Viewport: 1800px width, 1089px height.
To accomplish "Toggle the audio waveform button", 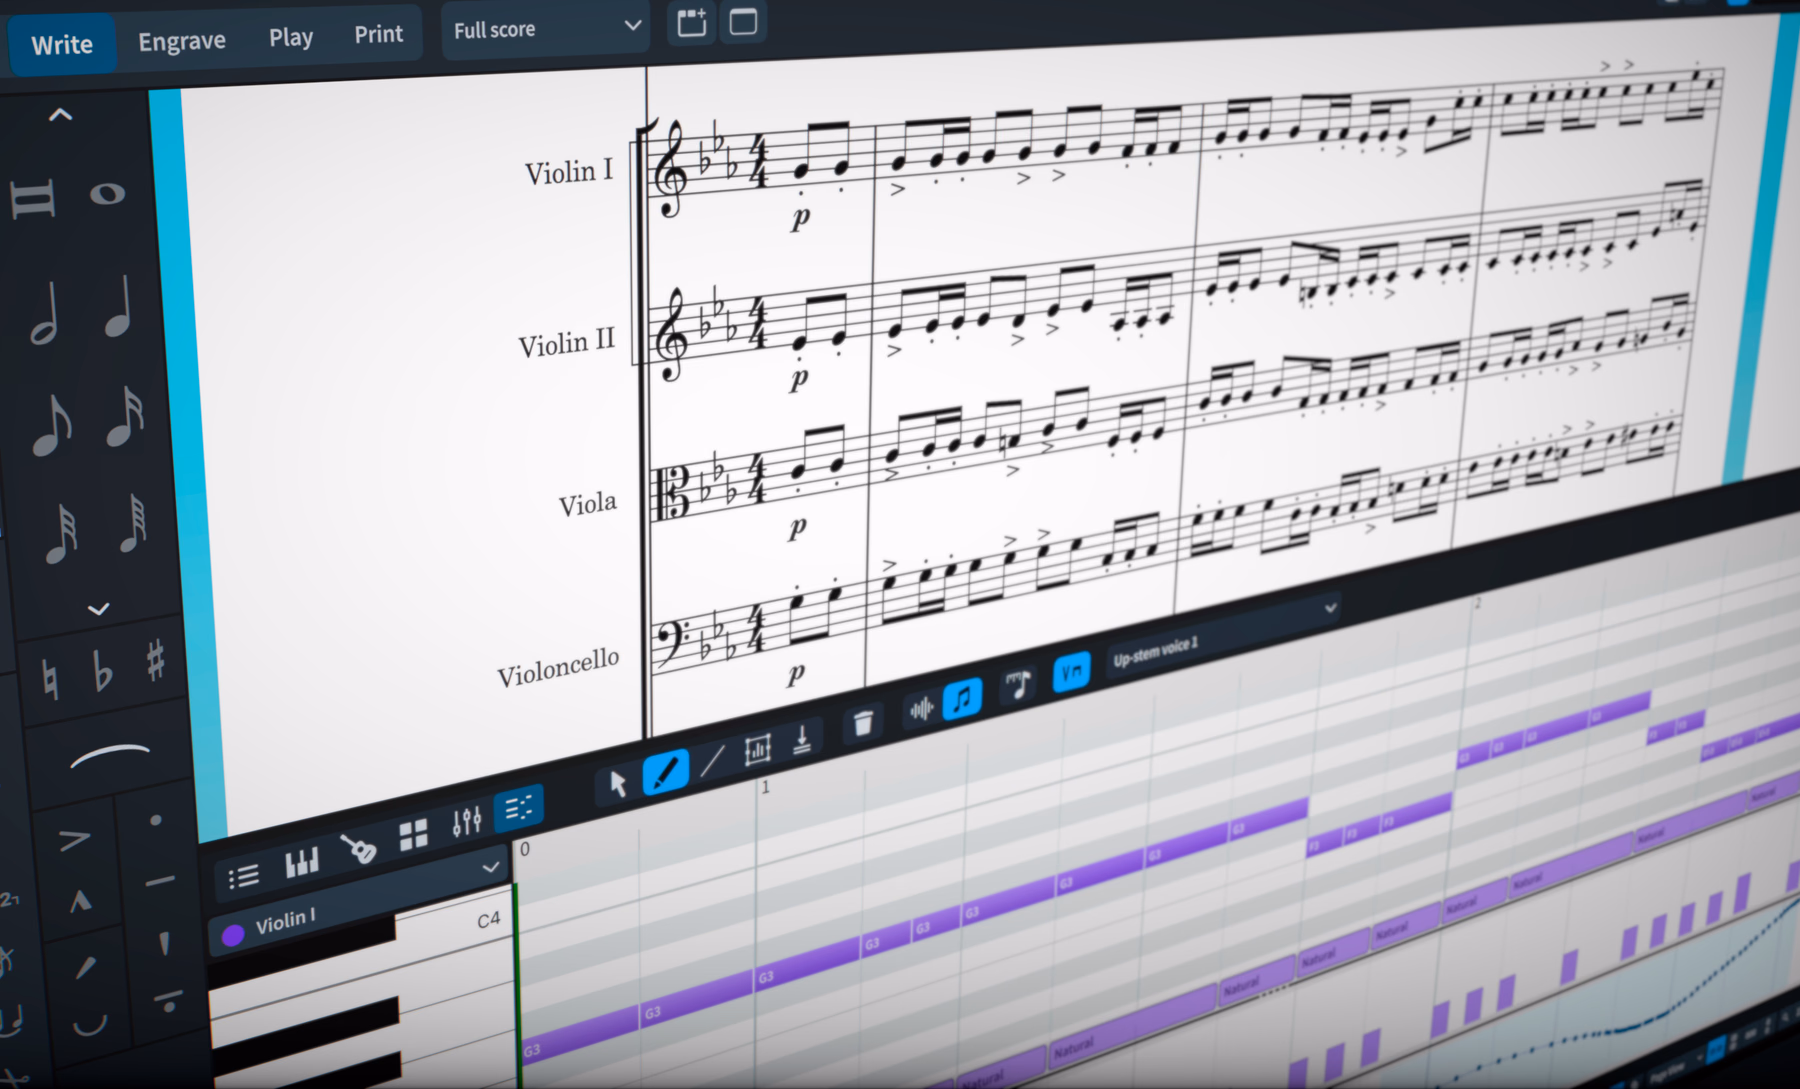I will click(x=920, y=709).
